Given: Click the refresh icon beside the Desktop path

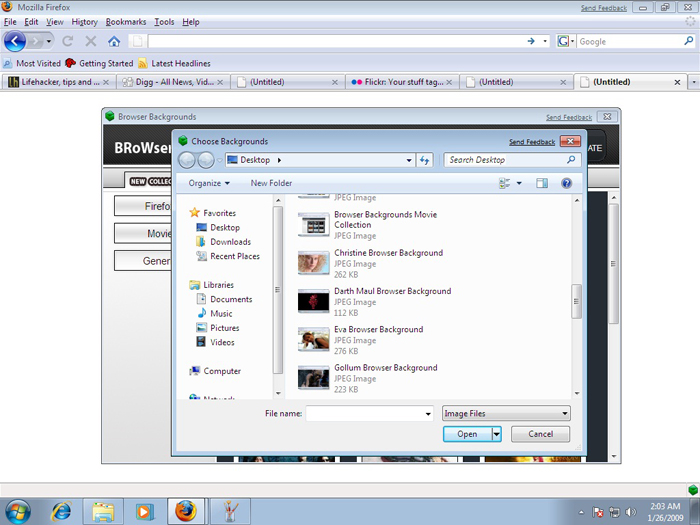Looking at the screenshot, I should 424,160.
